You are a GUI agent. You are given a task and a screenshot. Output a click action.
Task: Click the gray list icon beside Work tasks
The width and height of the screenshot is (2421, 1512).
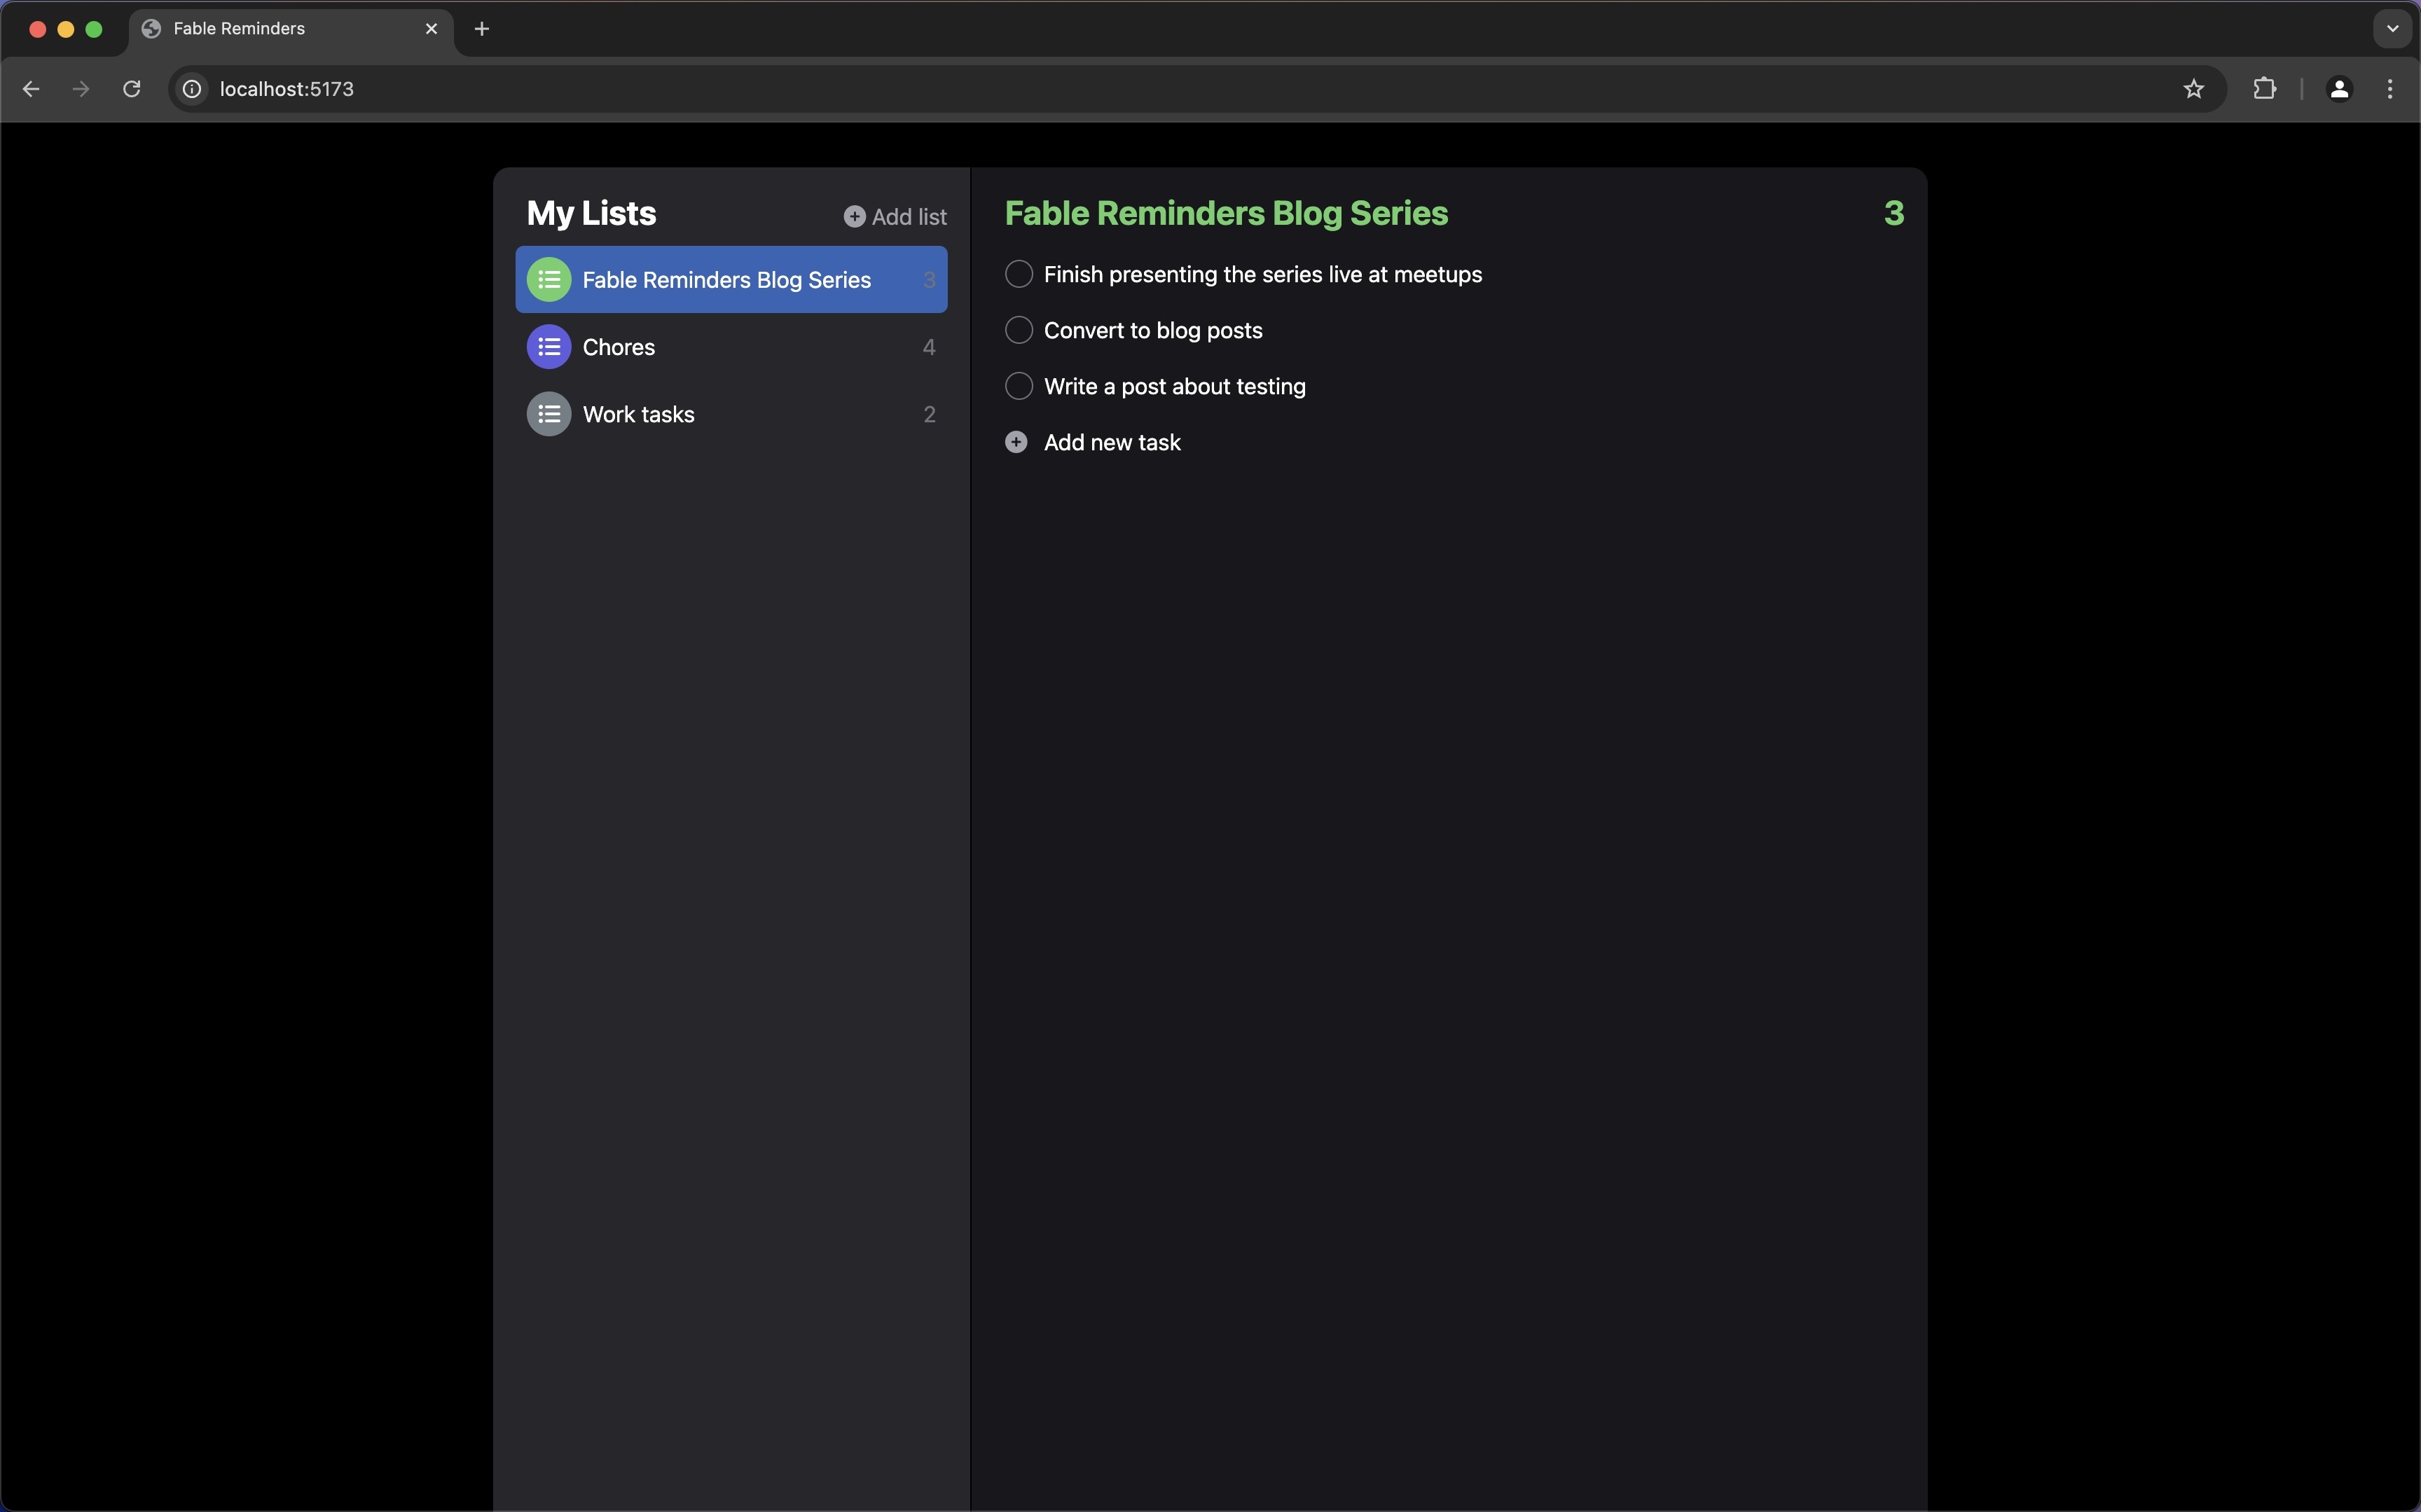point(549,414)
